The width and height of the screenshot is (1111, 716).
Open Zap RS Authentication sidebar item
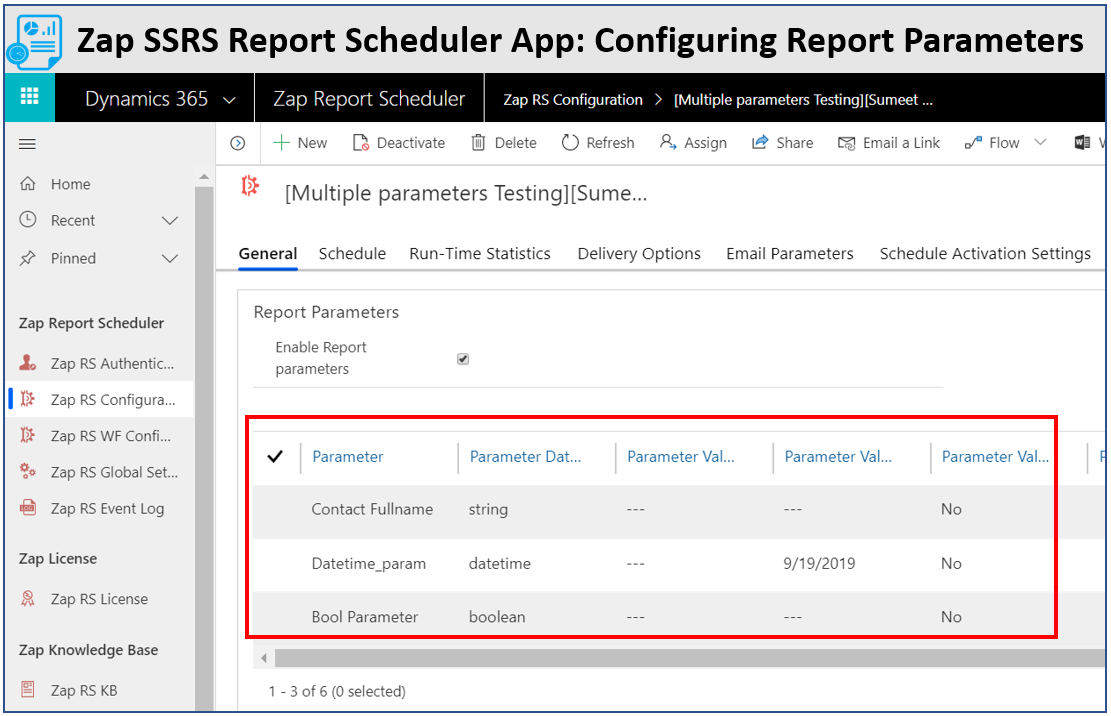(99, 363)
